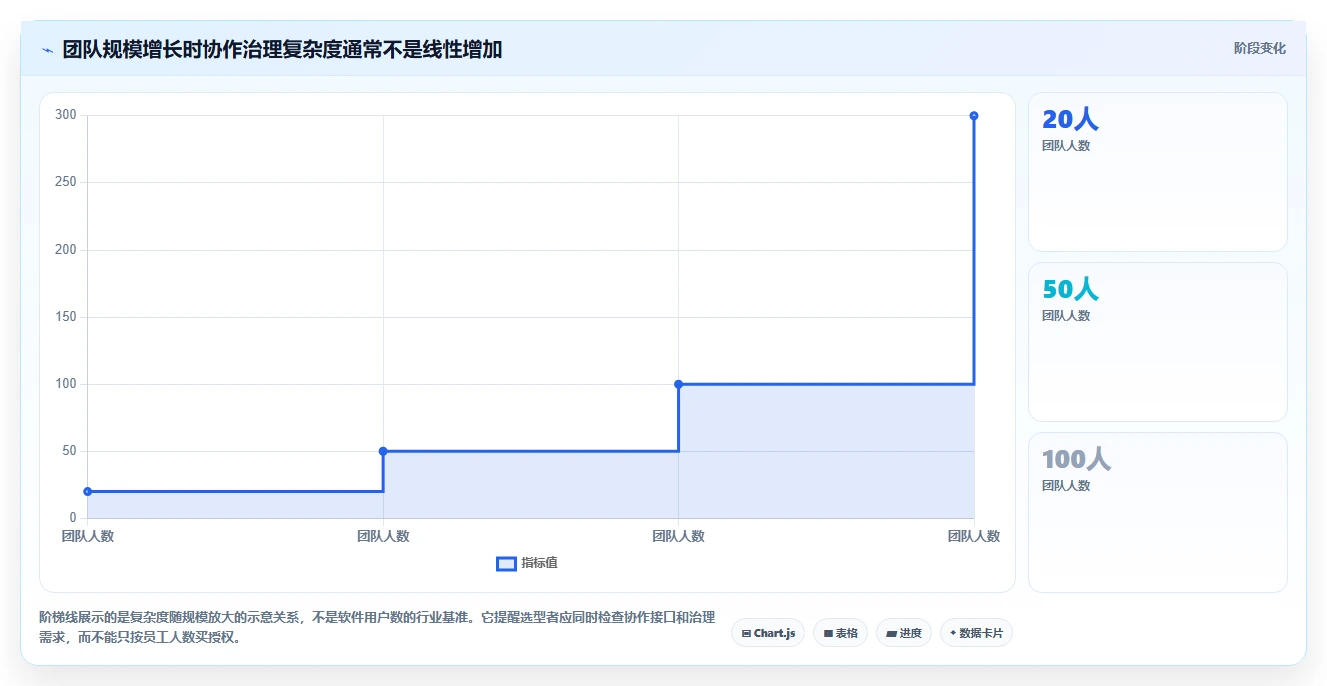
Task: Select the data point at value 300
Action: tap(974, 116)
